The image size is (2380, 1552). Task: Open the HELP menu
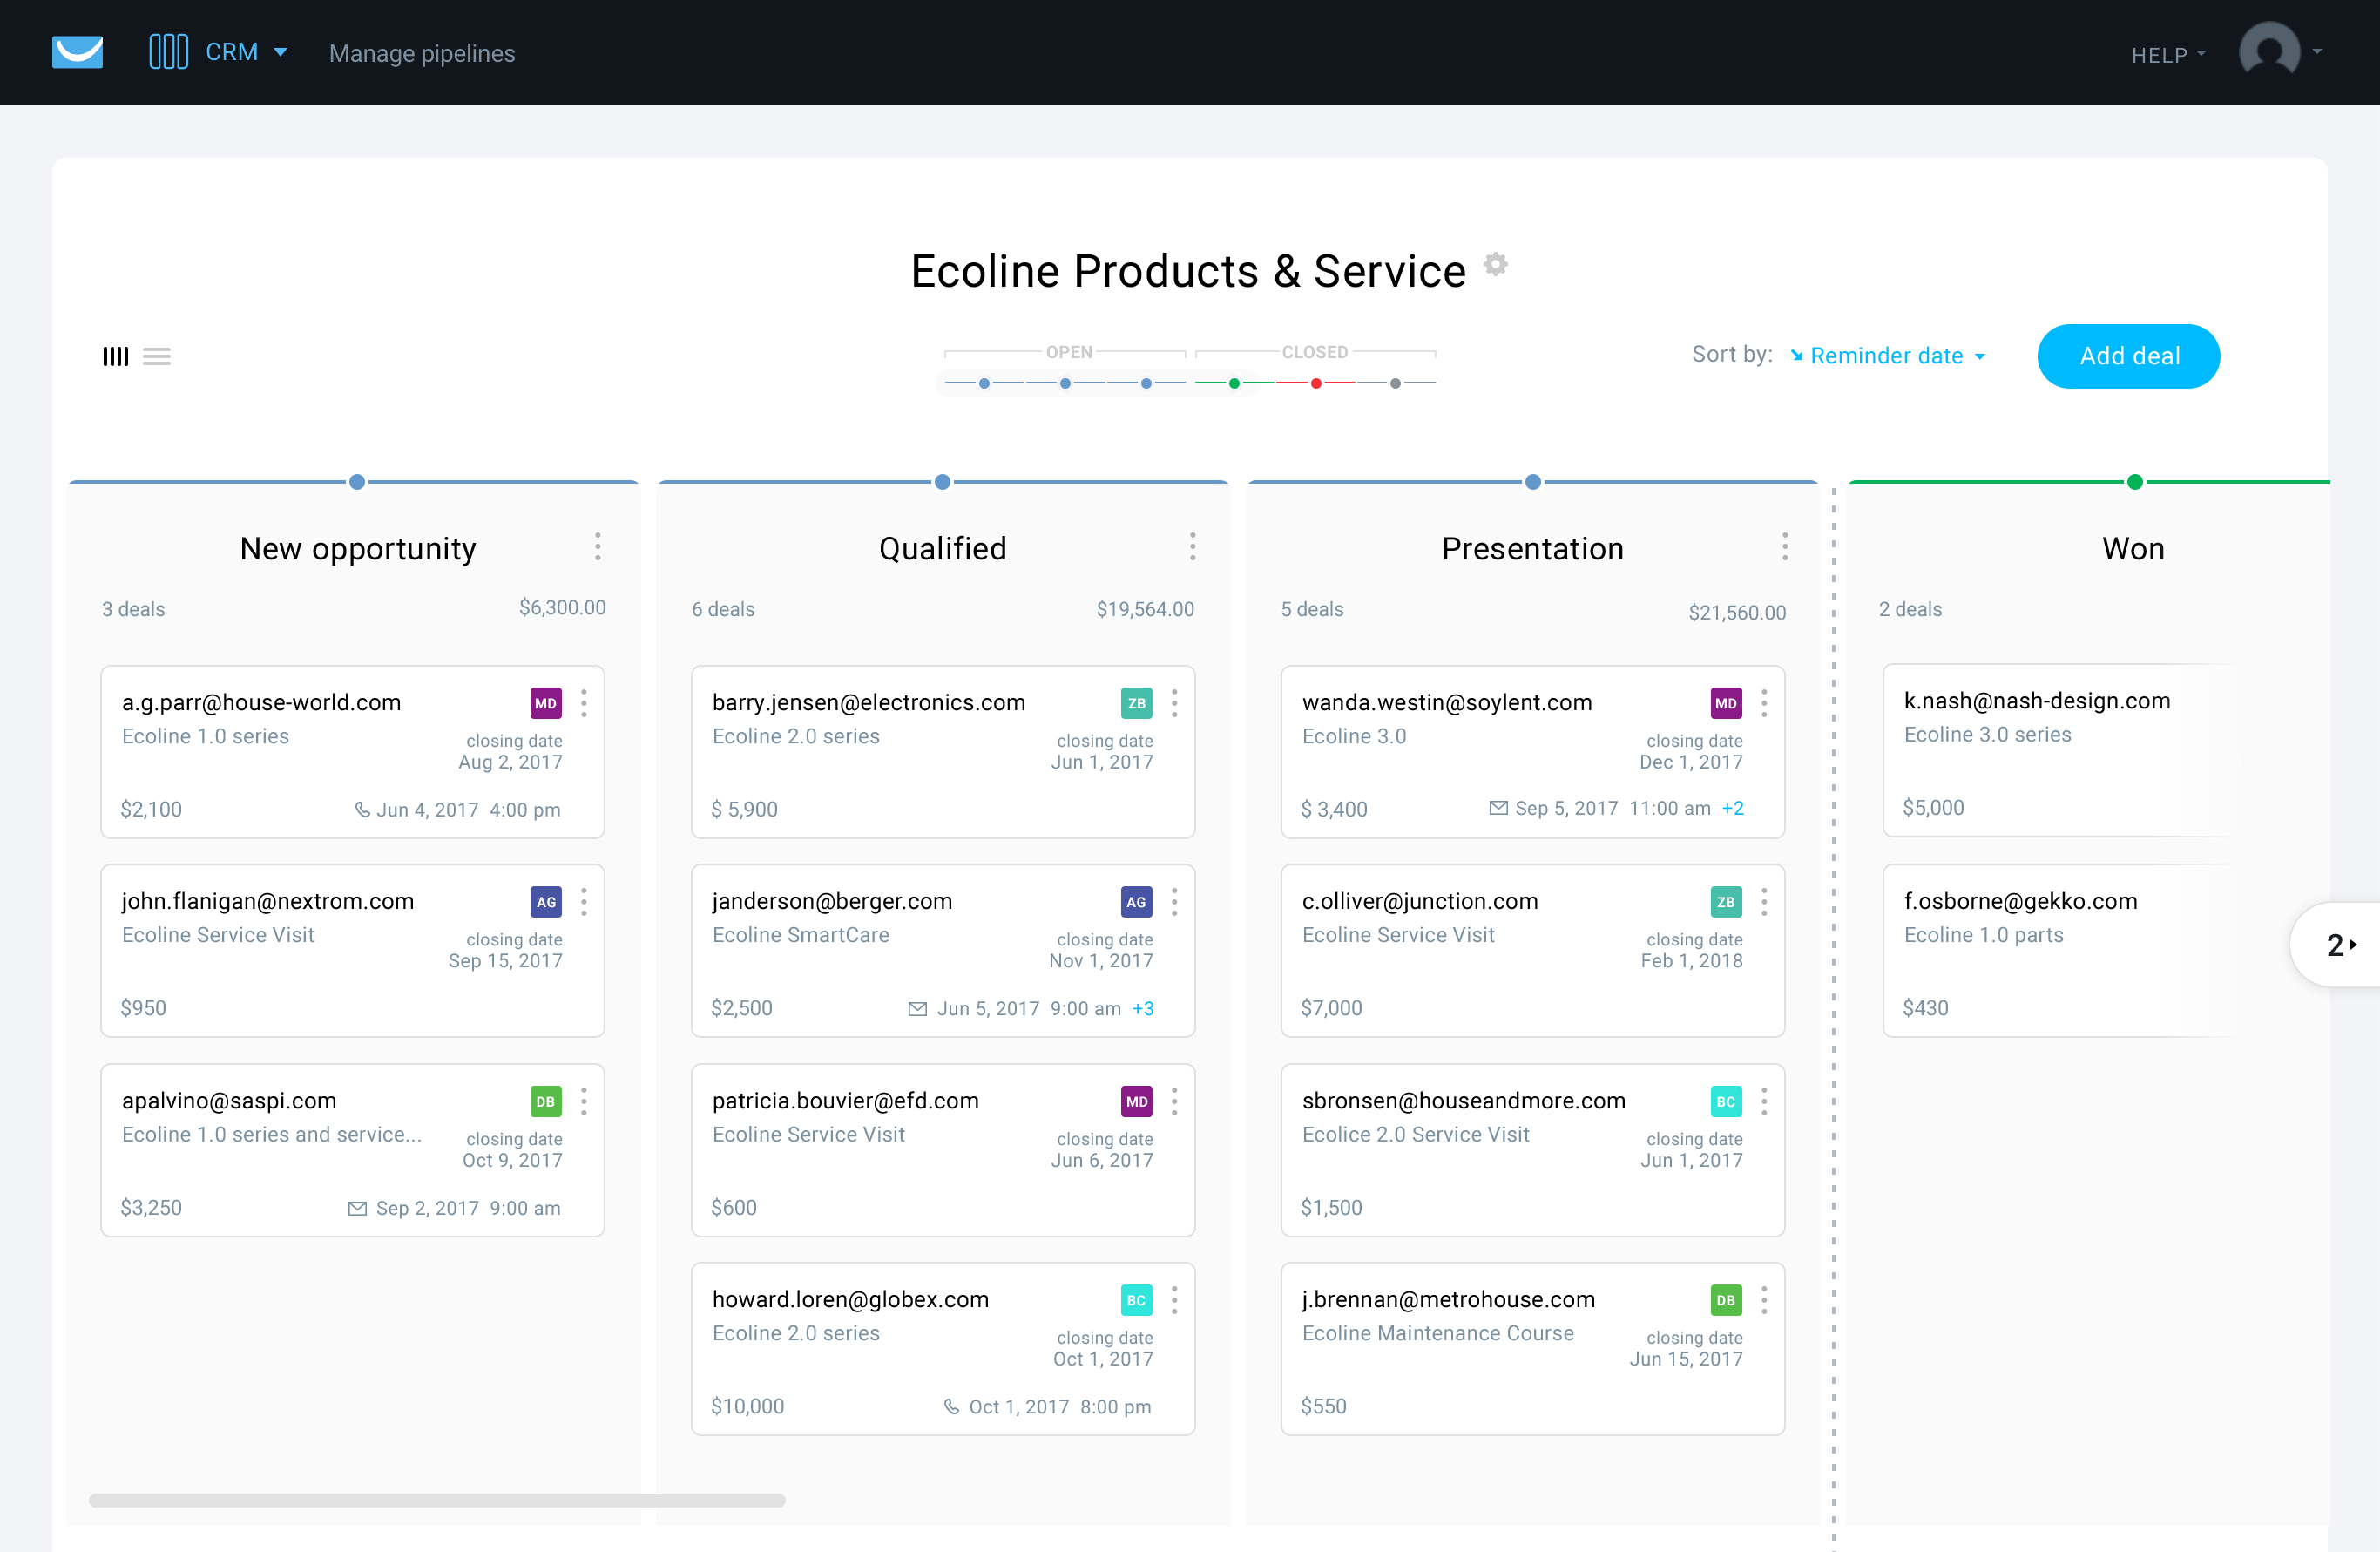(x=2167, y=55)
